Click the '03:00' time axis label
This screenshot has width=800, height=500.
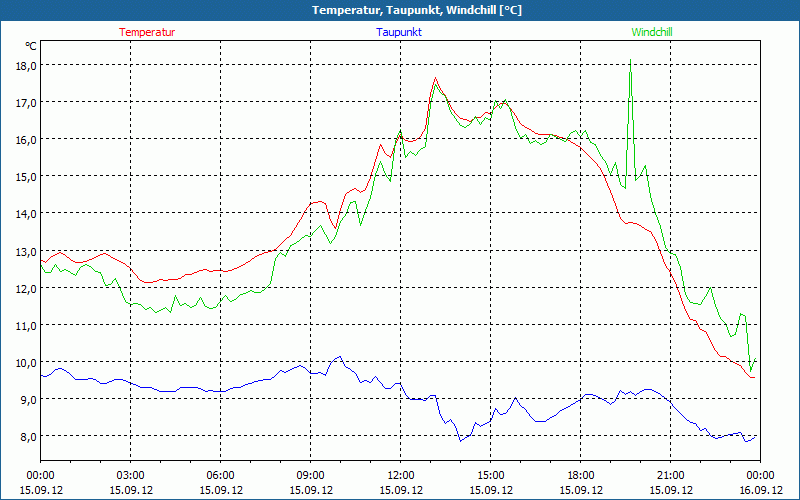click(131, 476)
